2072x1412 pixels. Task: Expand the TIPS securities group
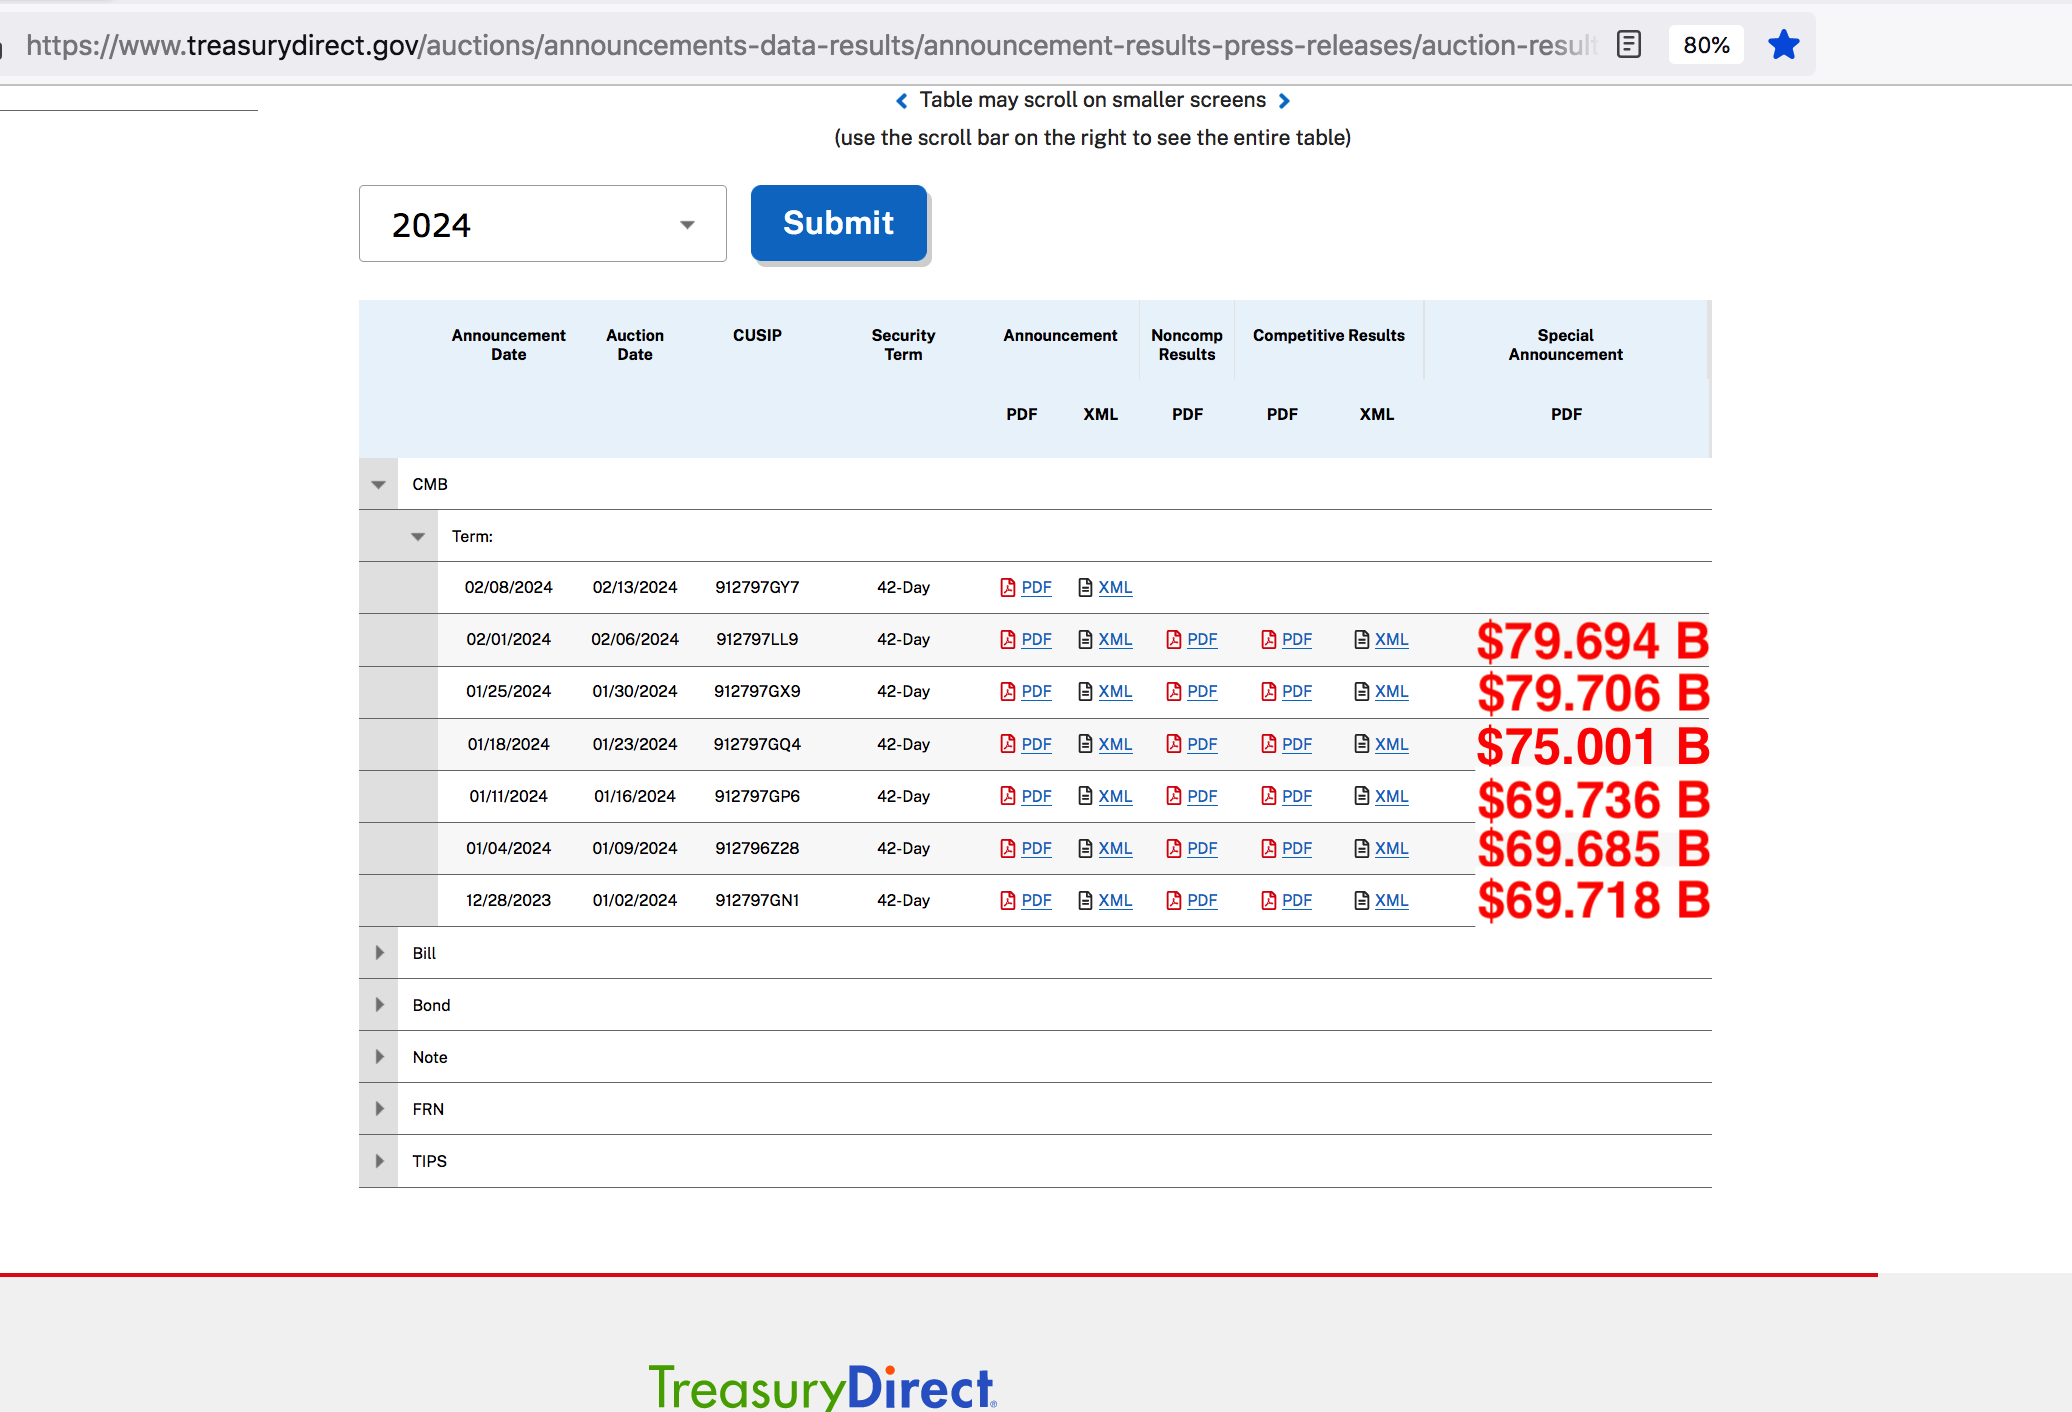click(380, 1161)
